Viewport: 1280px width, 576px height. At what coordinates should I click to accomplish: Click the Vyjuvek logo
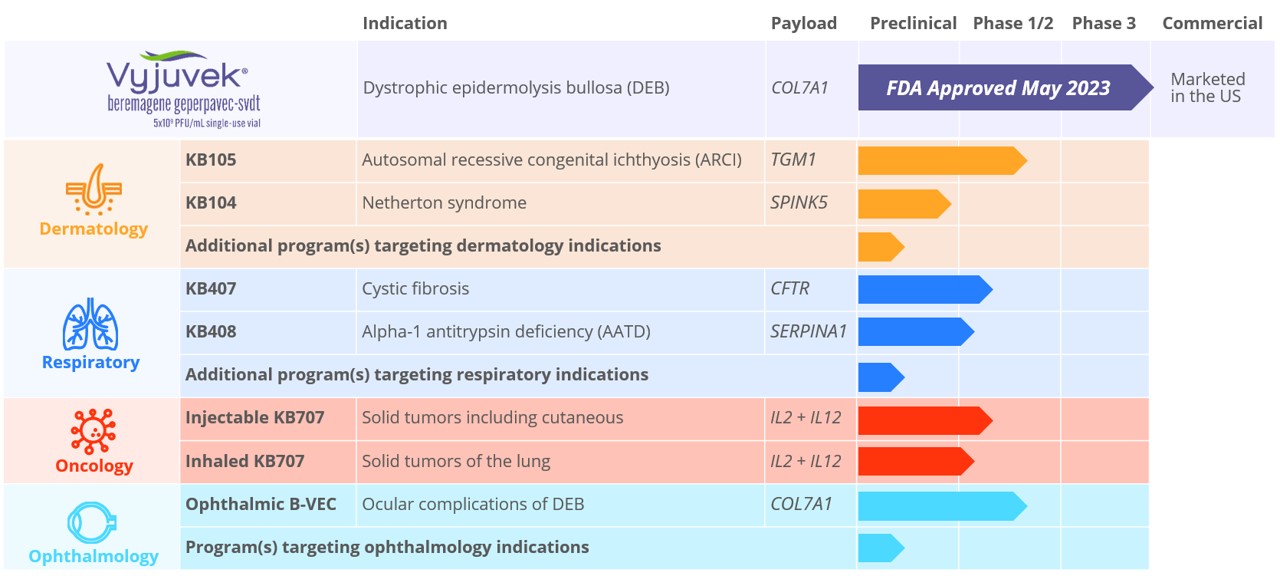click(178, 73)
